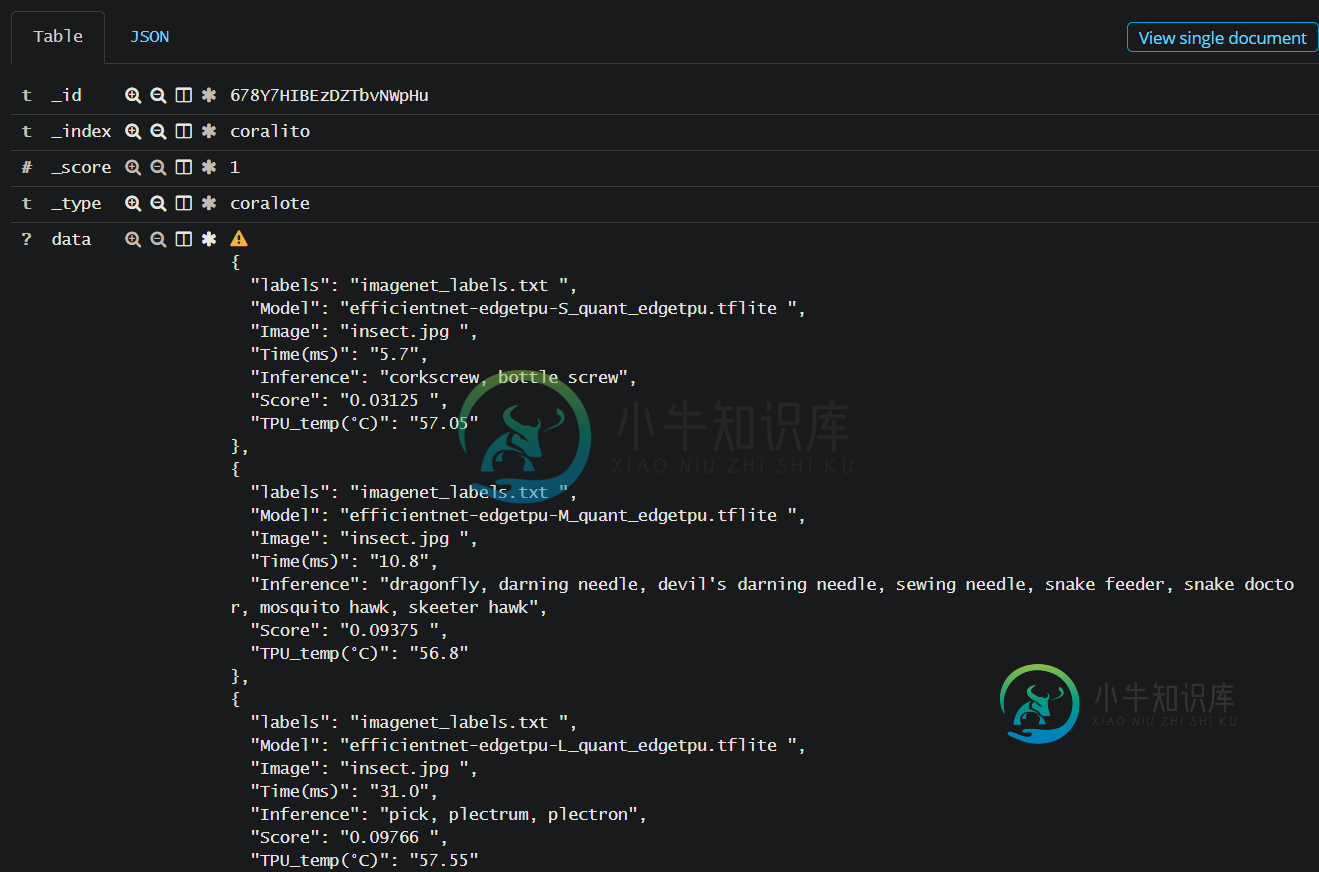Viewport: 1319px width, 872px height.
Task: Click the TPU_temp 57.55 line
Action: click(364, 860)
